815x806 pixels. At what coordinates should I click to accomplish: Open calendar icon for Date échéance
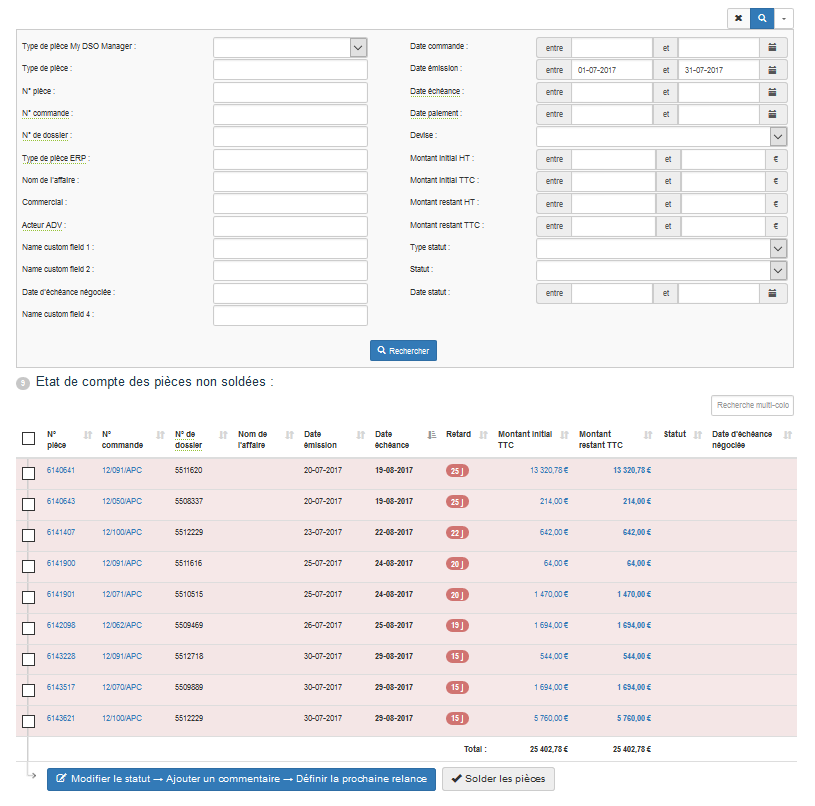pyautogui.click(x=772, y=92)
